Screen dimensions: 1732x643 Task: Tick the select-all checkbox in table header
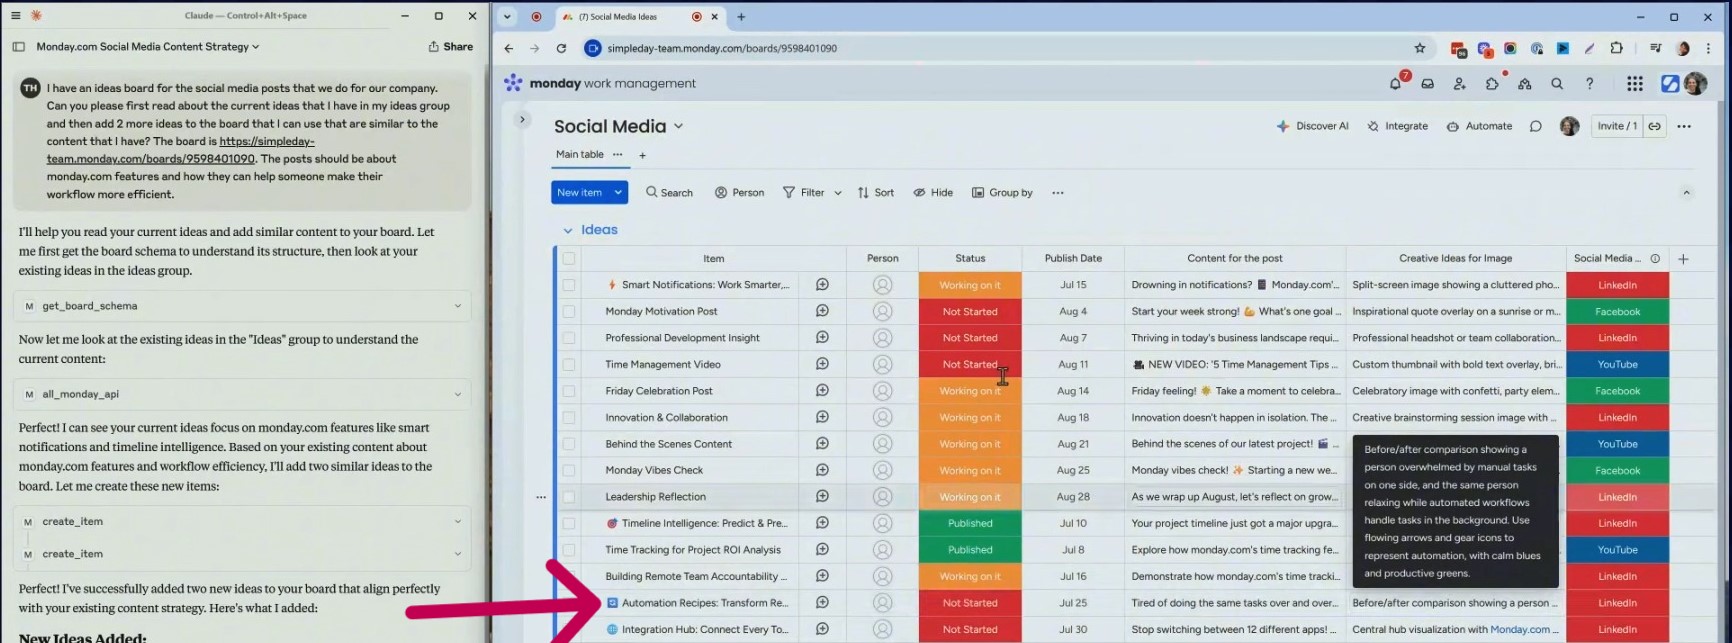tap(569, 258)
